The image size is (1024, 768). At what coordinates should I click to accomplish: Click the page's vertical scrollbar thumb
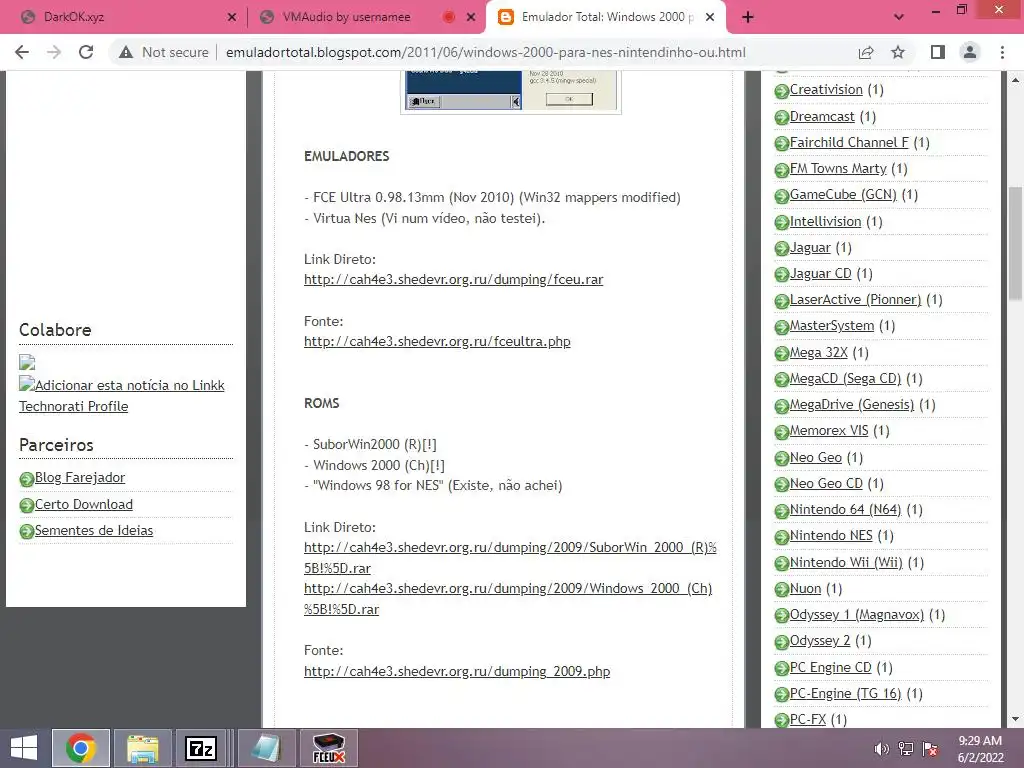1016,242
